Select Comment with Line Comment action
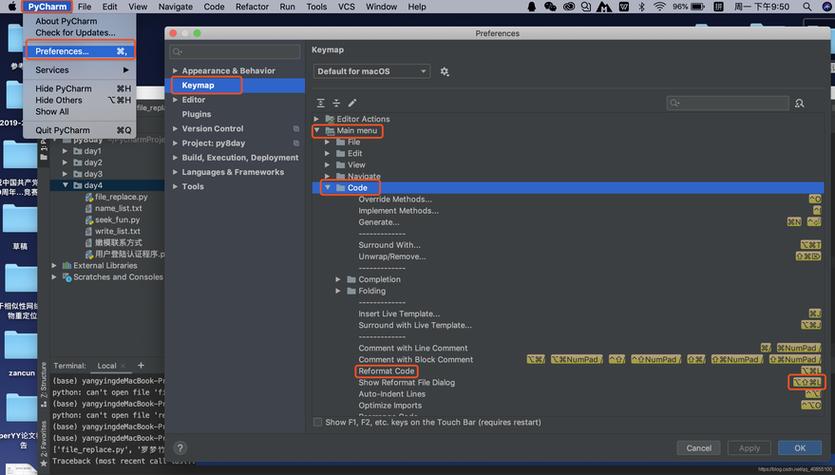This screenshot has height=475, width=835. [413, 348]
